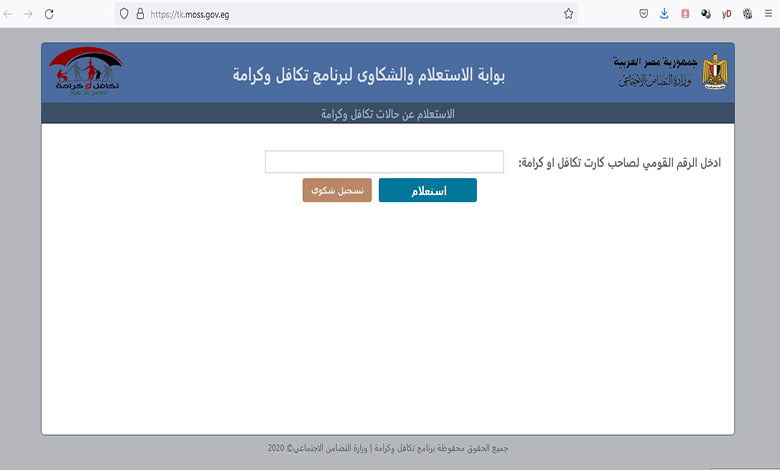The width and height of the screenshot is (780, 470).
Task: Click the browser forward arrow
Action: point(28,14)
